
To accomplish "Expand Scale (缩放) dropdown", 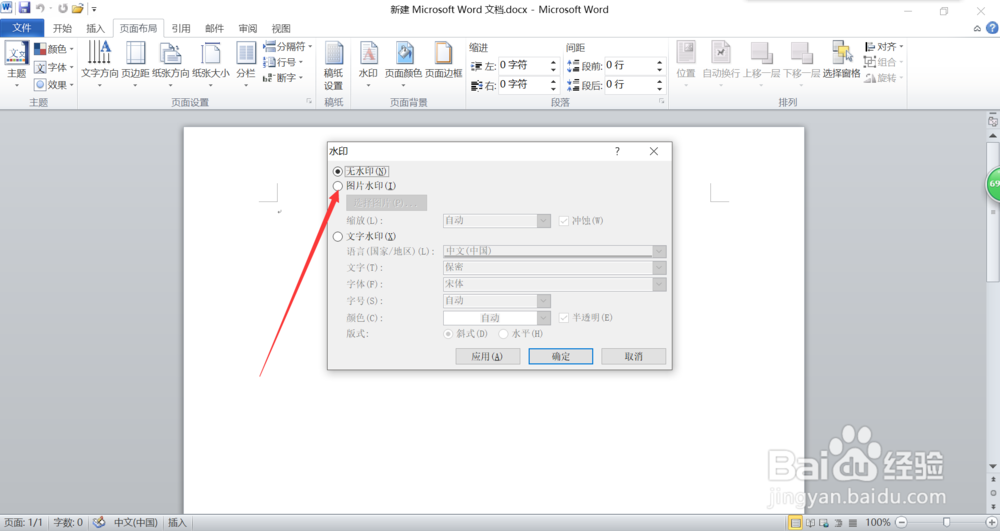I will coord(543,221).
